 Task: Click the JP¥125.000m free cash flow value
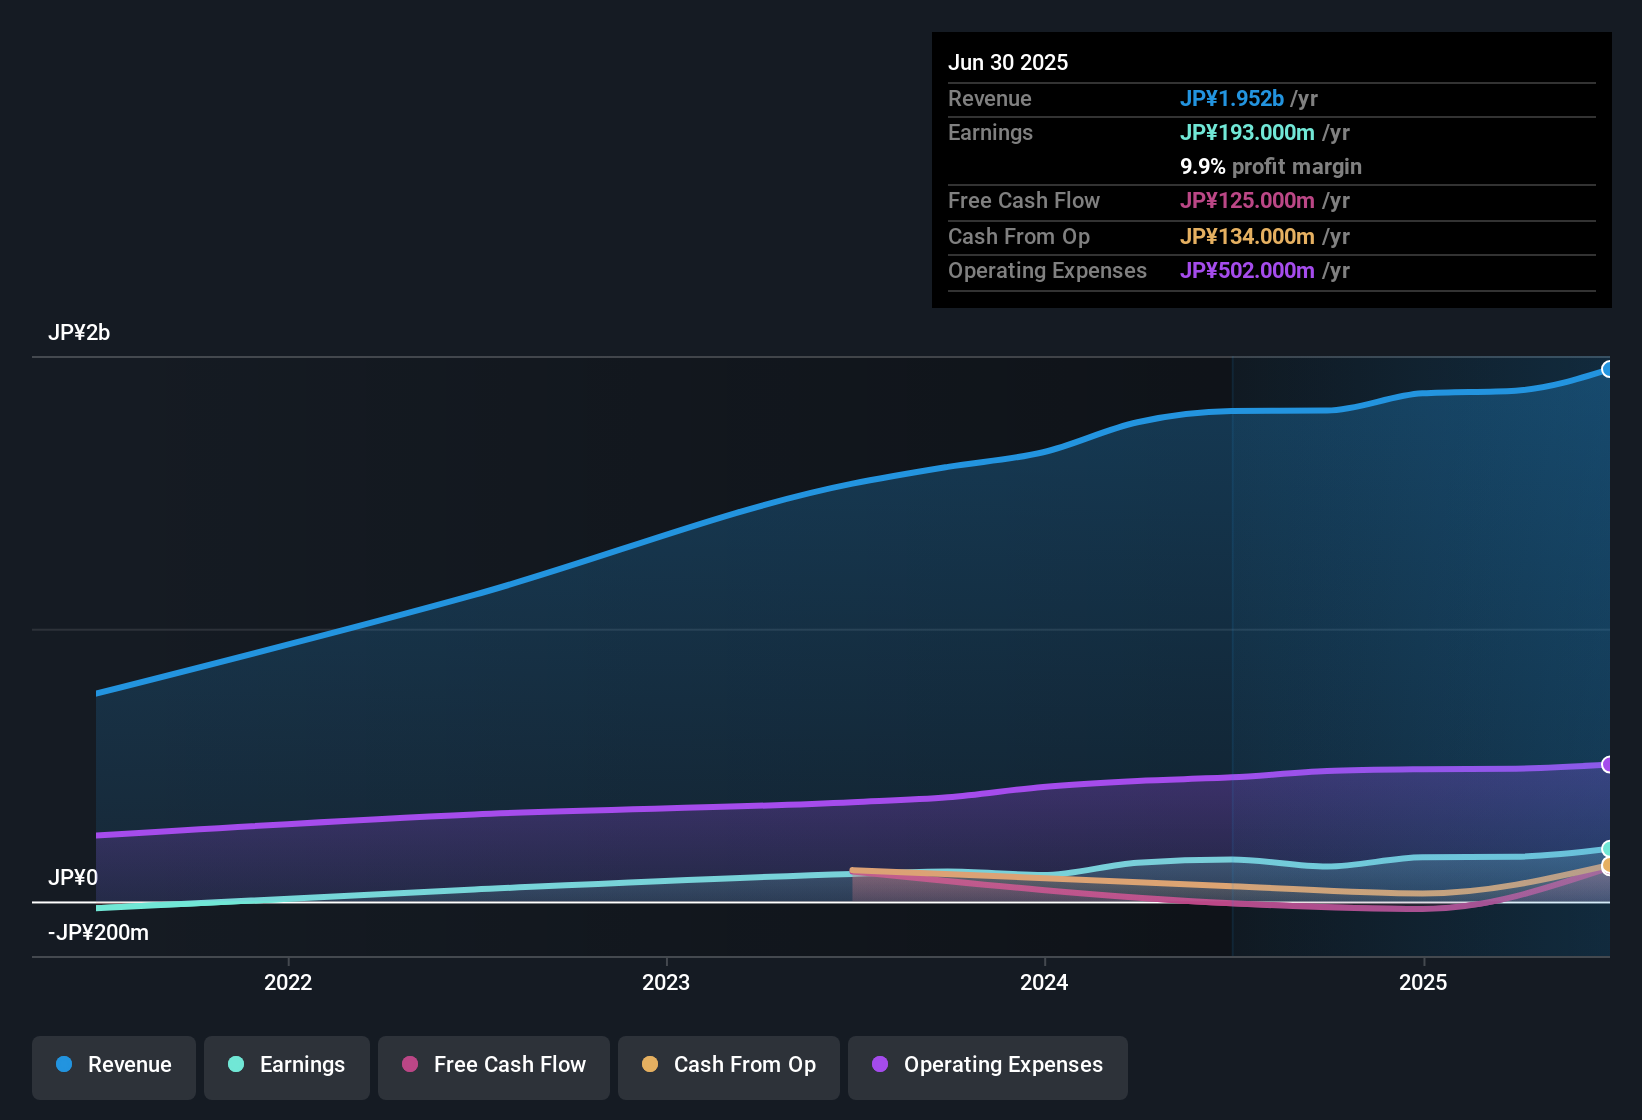coord(1247,200)
